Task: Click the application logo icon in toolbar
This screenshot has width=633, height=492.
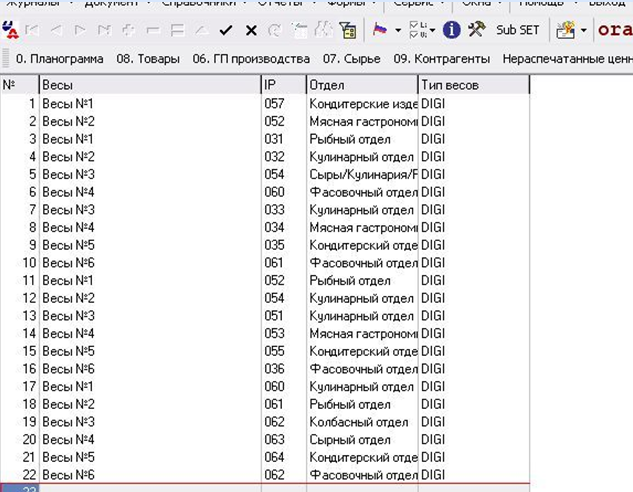Action: tap(10, 30)
